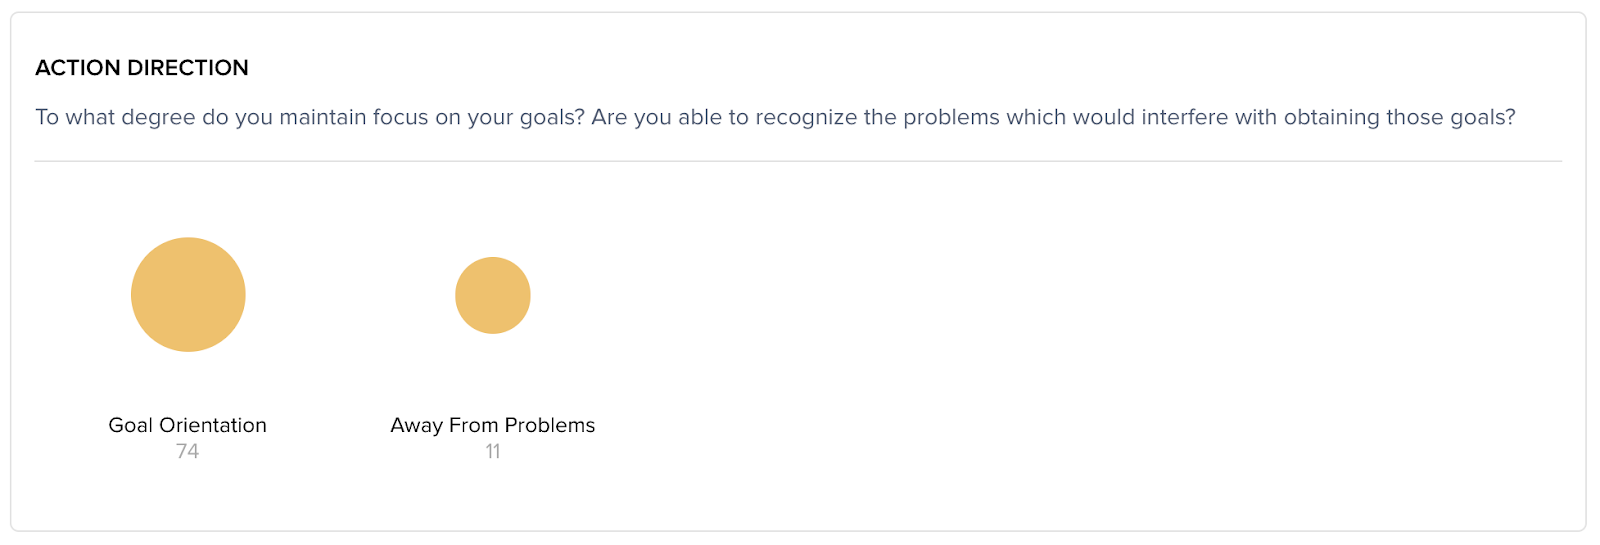The height and width of the screenshot is (545, 1600).
Task: Click the sentence about recognizing interfering problems
Action: click(1052, 117)
